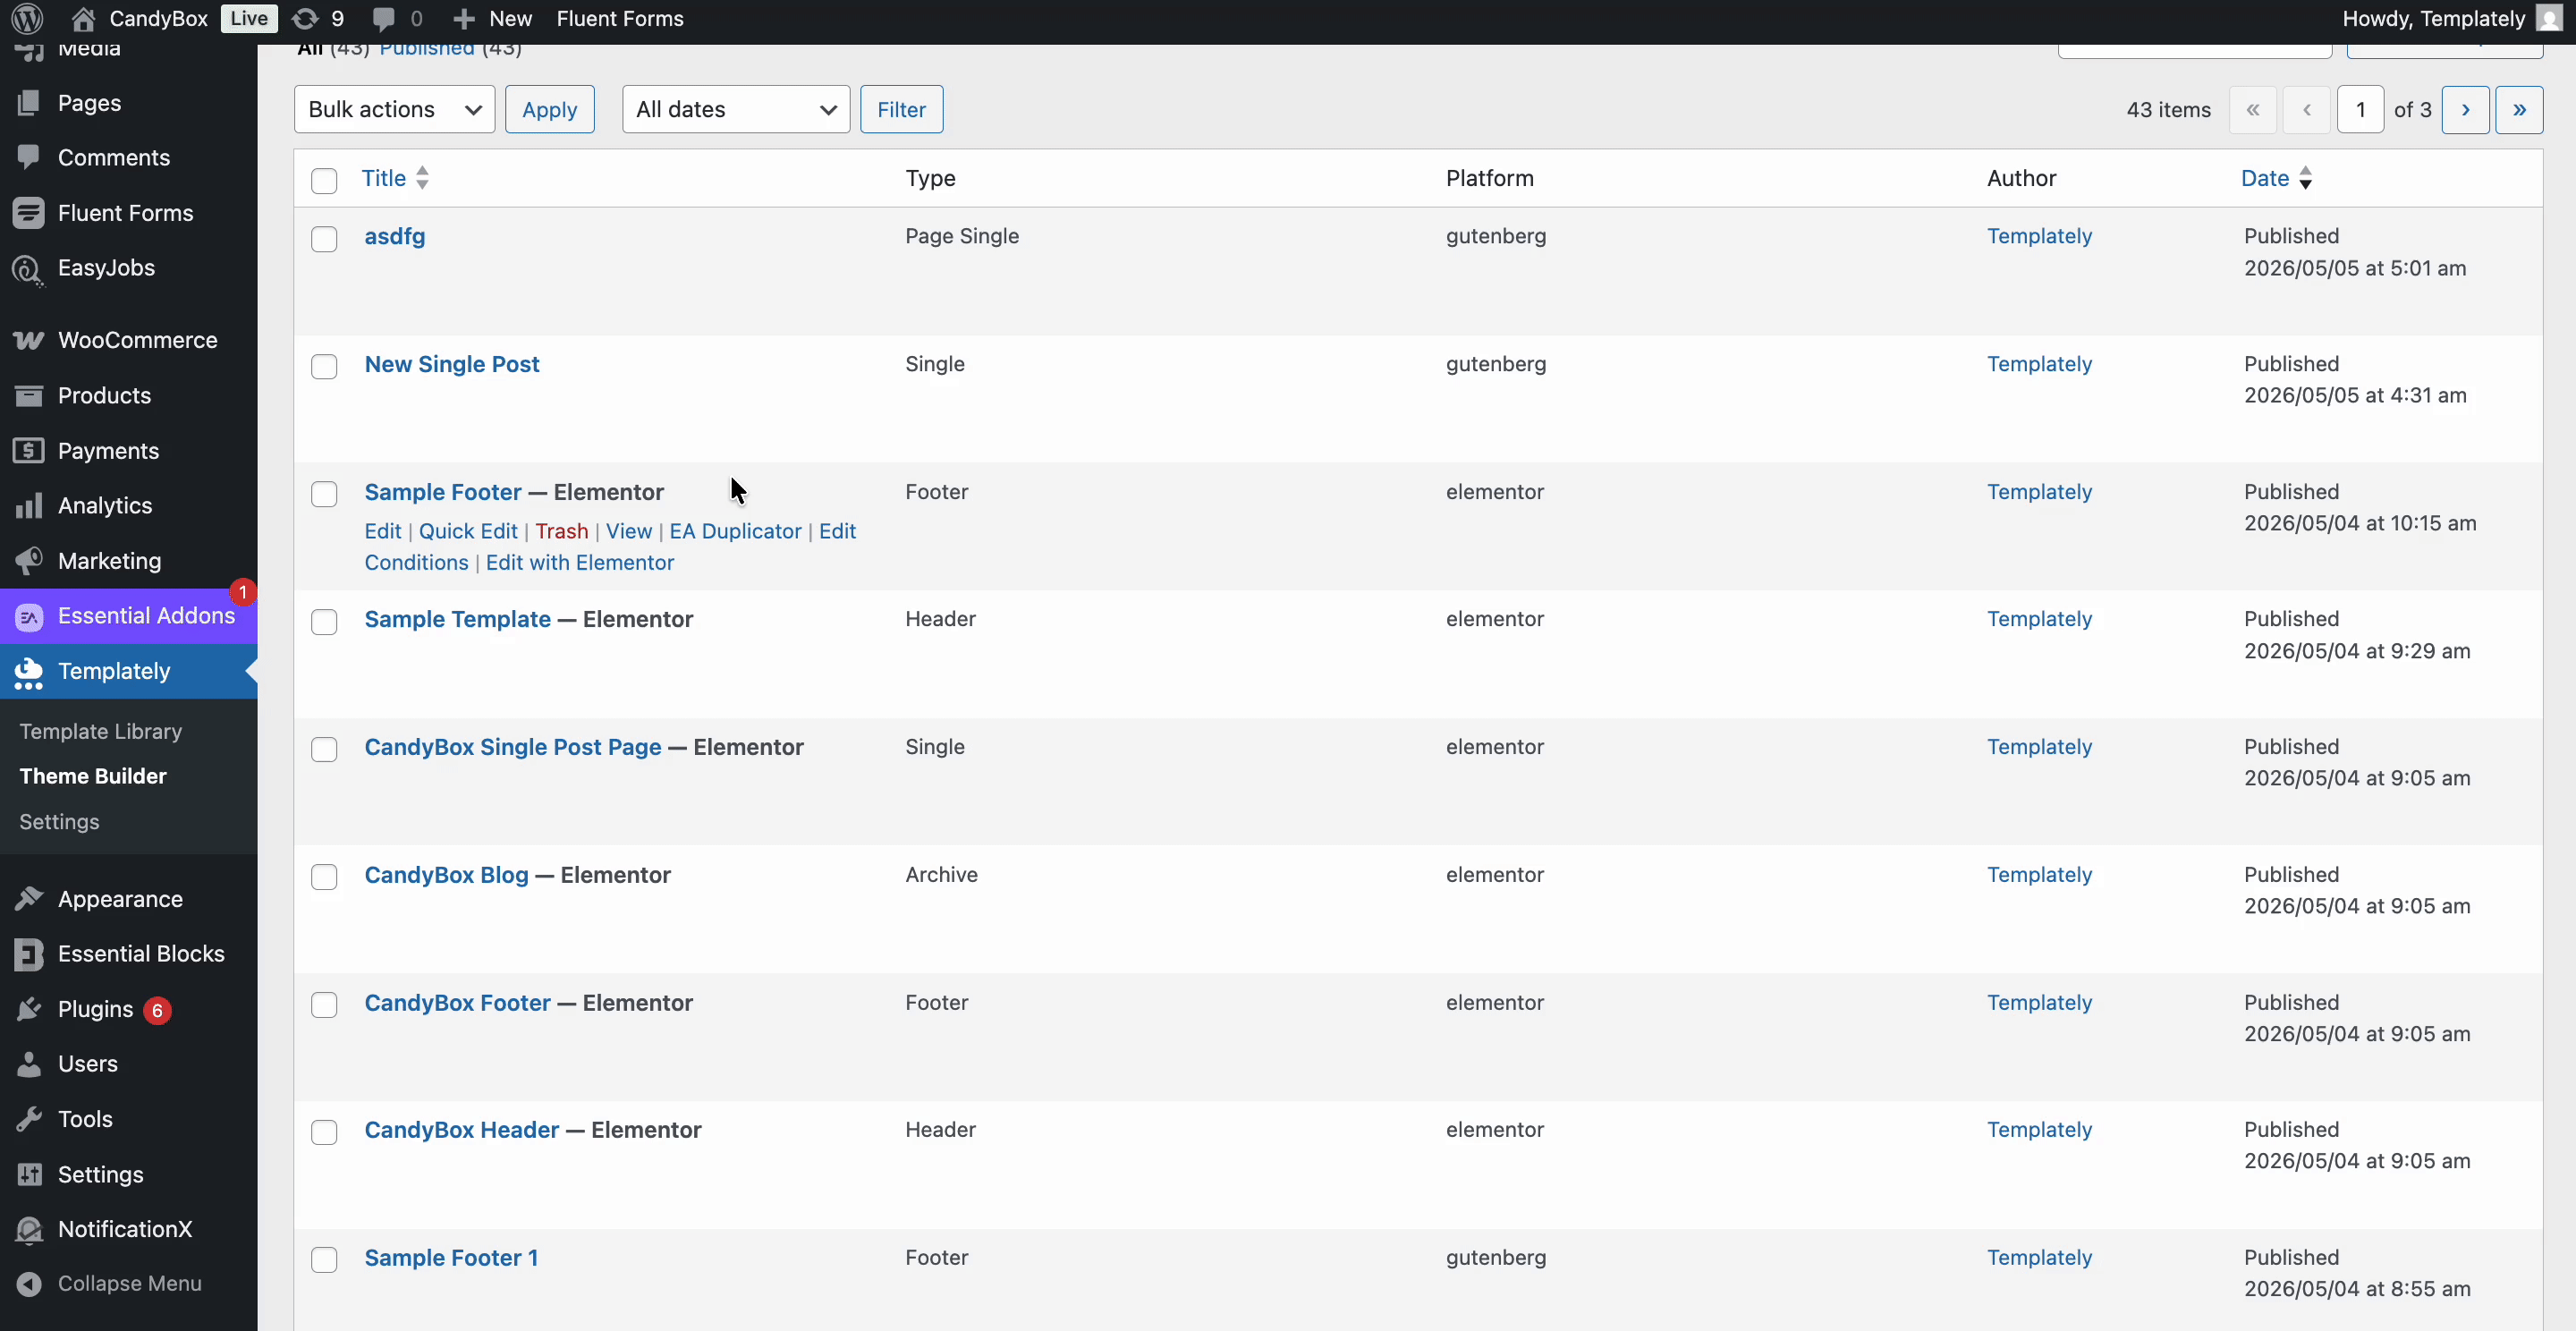
Task: Click EA Duplicator link
Action: [x=735, y=531]
